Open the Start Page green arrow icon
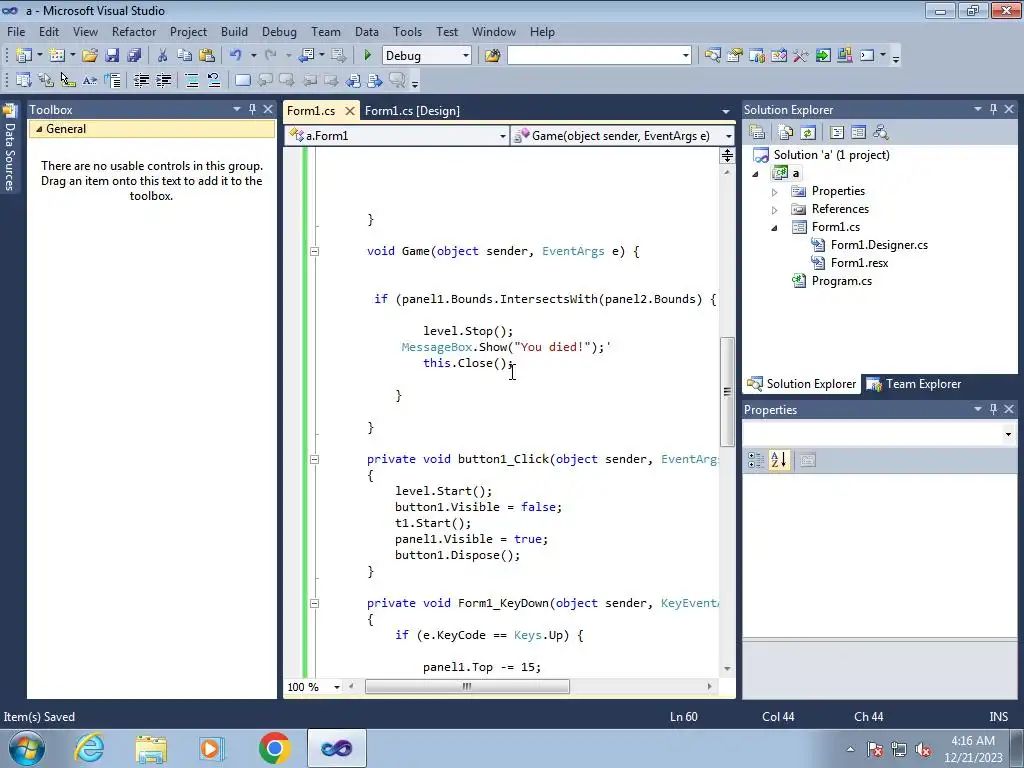This screenshot has height=768, width=1024. pos(823,56)
